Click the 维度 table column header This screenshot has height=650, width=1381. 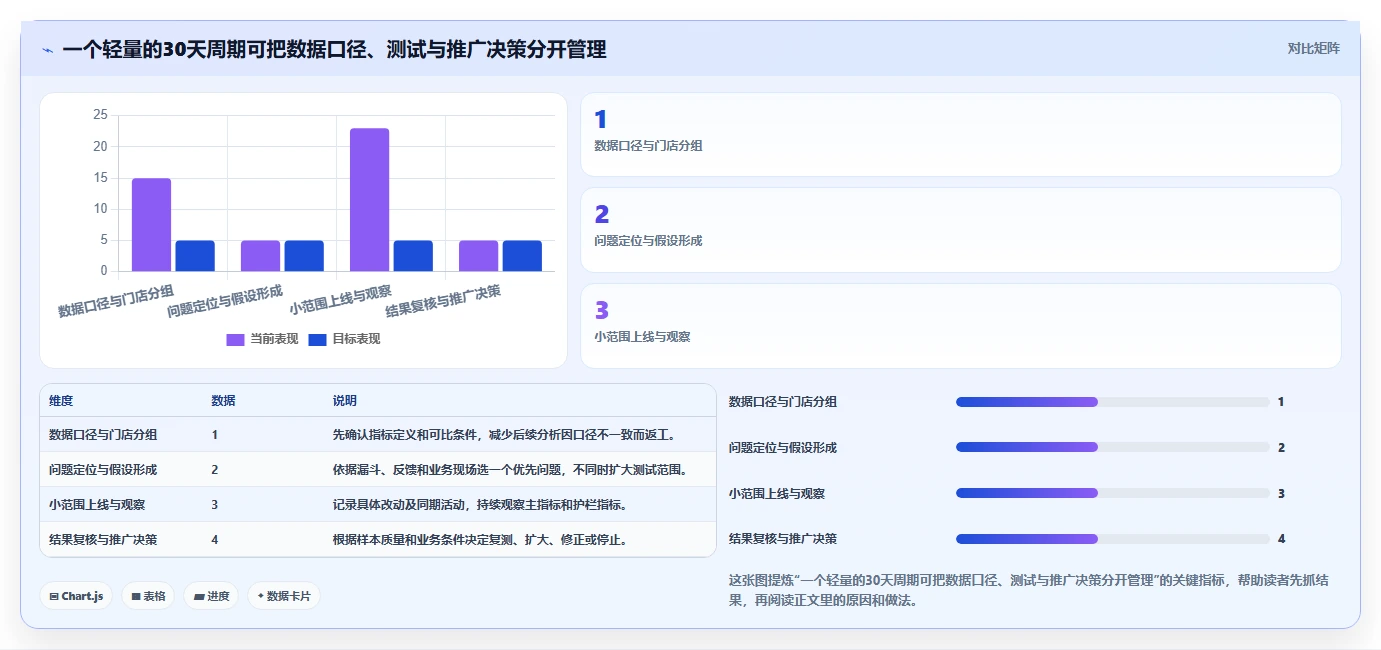coord(61,401)
